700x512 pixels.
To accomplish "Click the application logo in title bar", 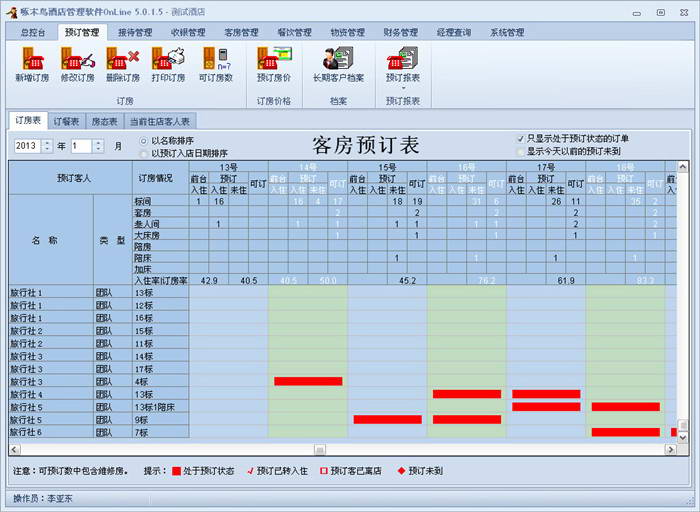I will coord(12,12).
